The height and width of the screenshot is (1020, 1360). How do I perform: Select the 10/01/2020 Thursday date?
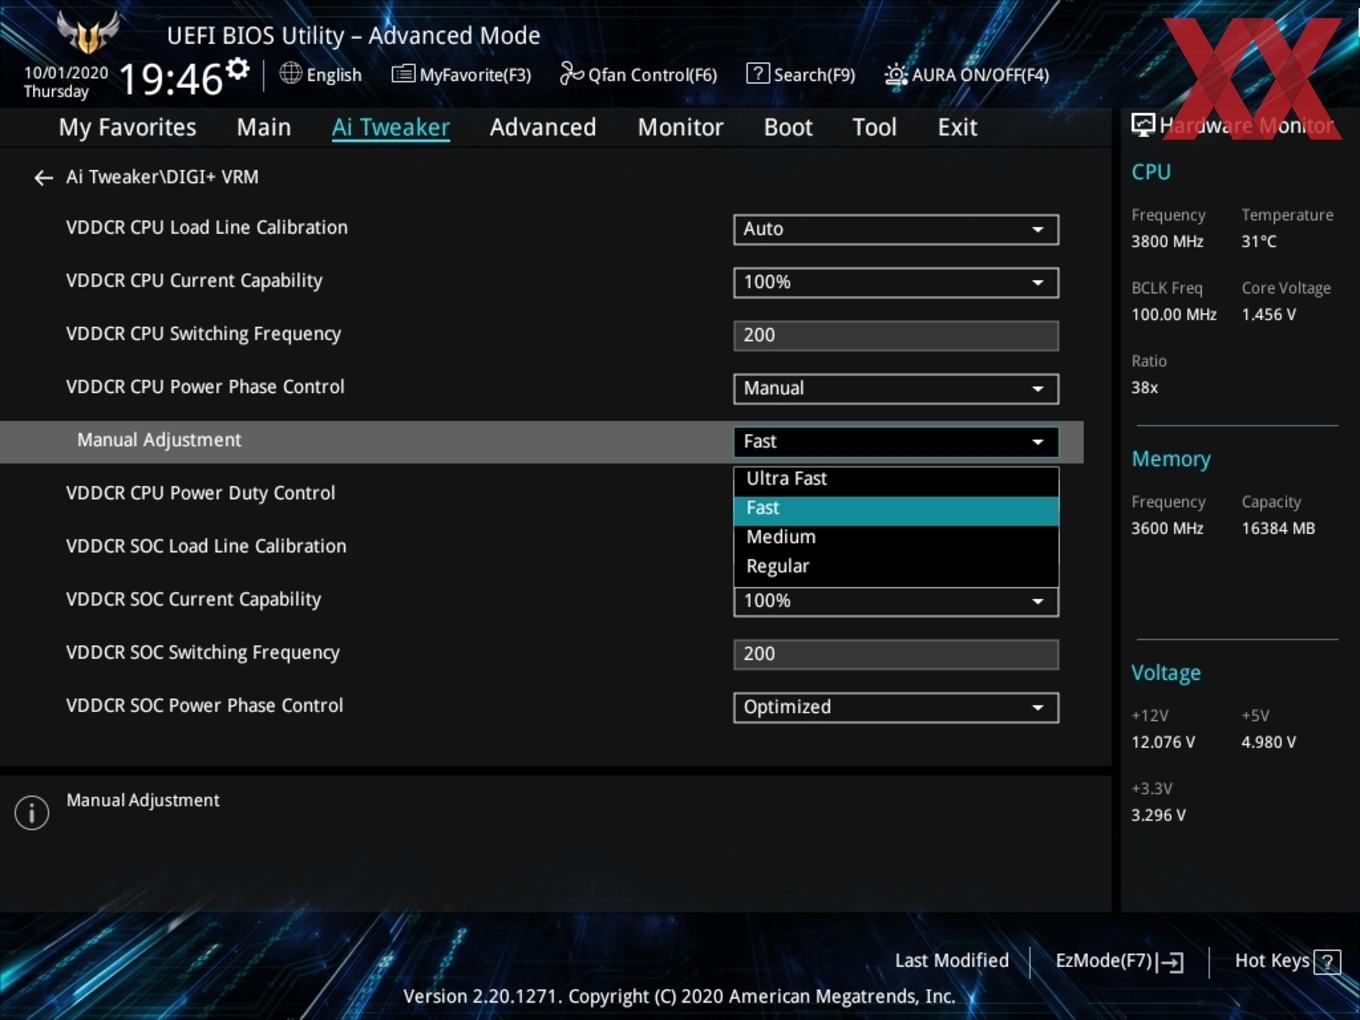click(x=66, y=82)
